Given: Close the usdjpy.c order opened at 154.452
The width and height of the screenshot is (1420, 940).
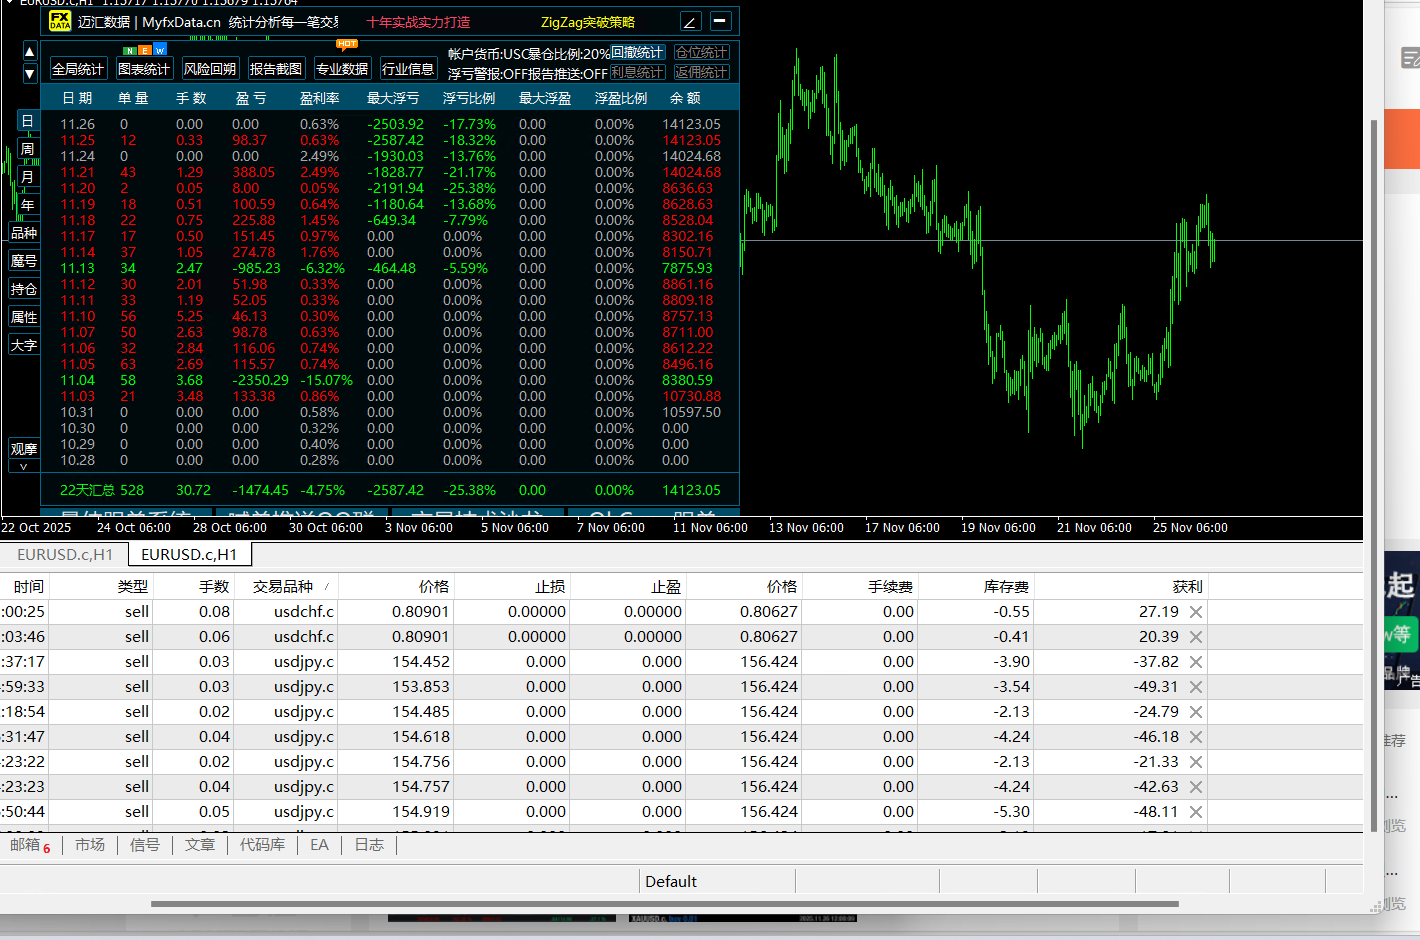Looking at the screenshot, I should pyautogui.click(x=1196, y=662).
